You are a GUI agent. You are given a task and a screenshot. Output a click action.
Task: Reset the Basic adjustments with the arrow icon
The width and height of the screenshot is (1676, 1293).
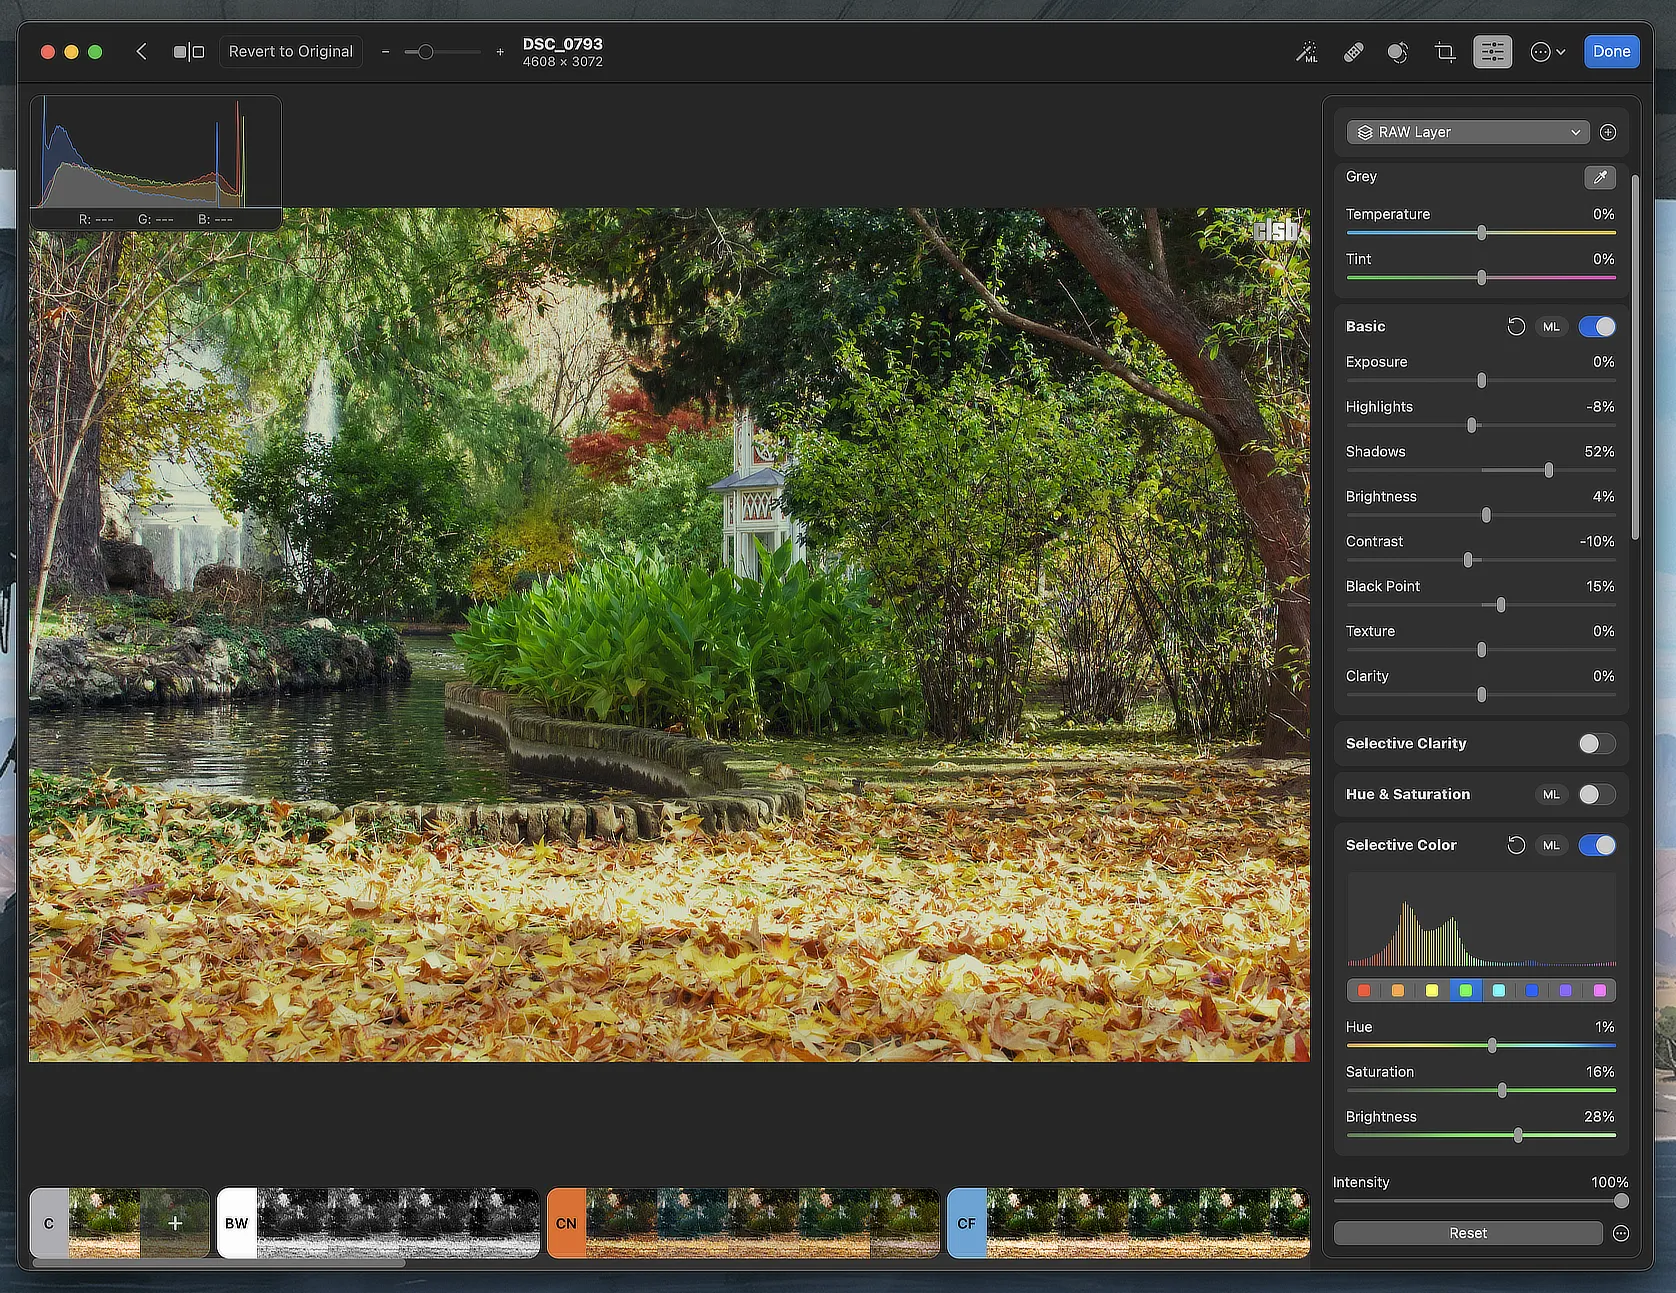1516,327
